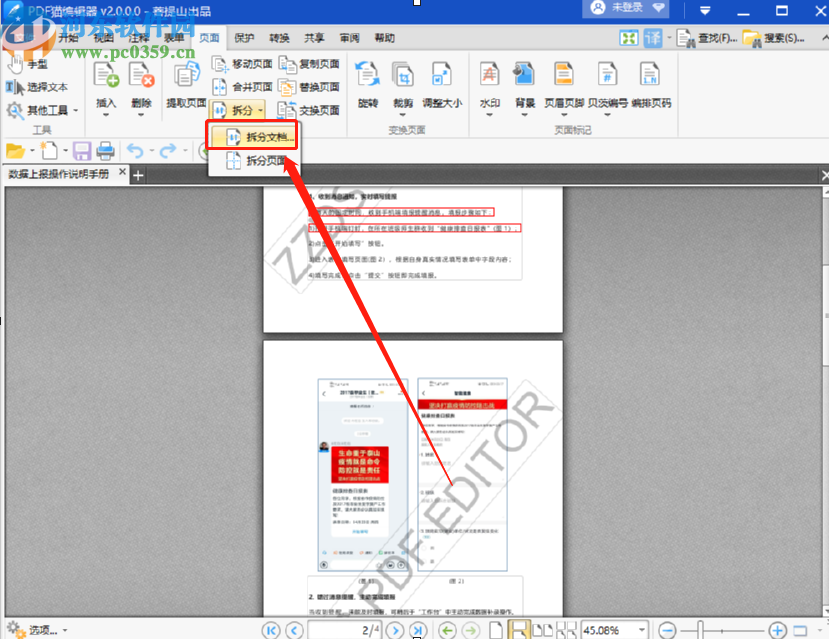This screenshot has height=639, width=829.
Task: Click the Delete pages (删除) icon
Action: coord(141,85)
